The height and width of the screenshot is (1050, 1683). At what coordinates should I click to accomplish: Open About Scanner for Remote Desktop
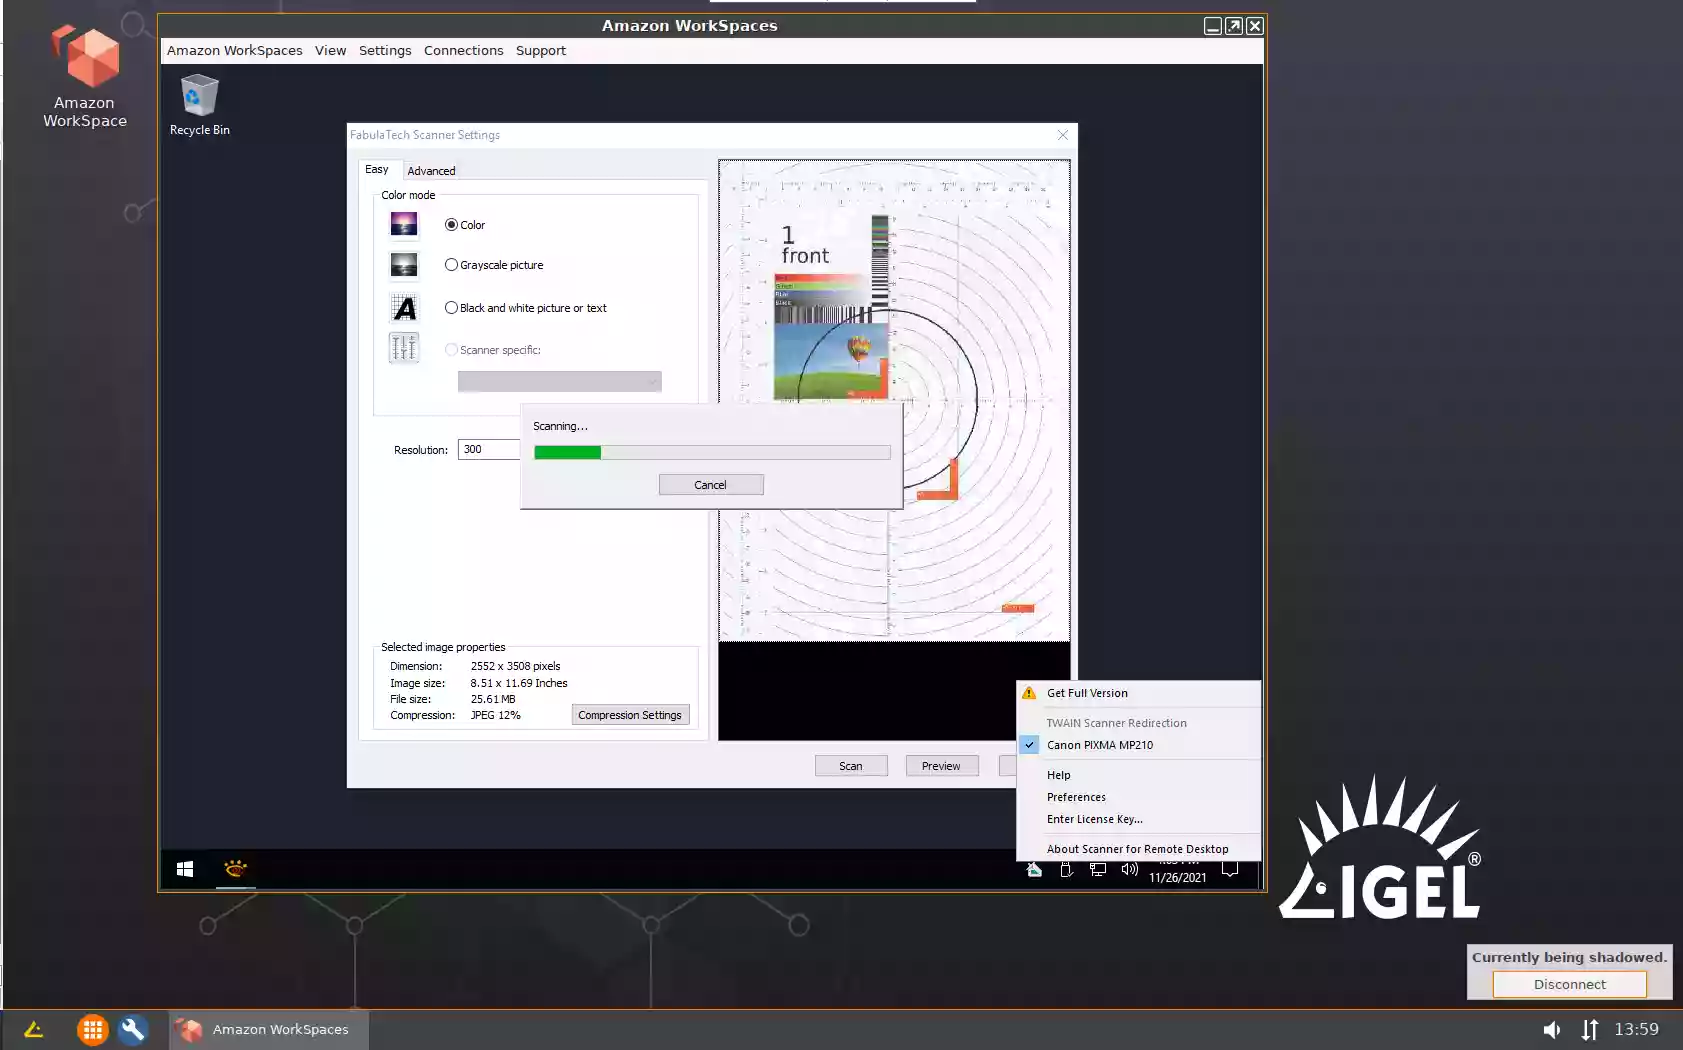point(1138,849)
